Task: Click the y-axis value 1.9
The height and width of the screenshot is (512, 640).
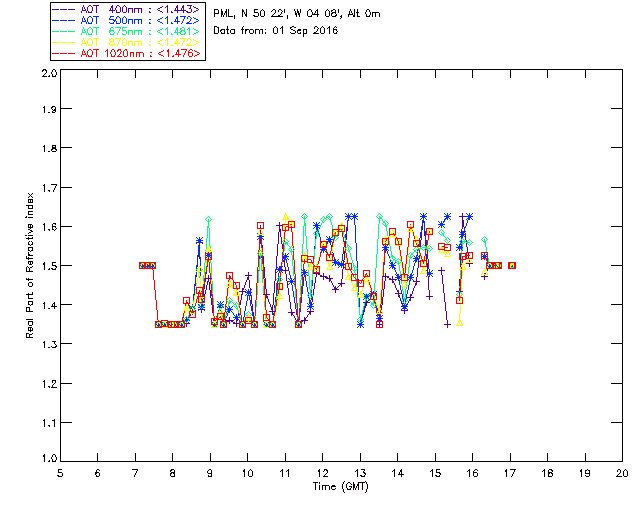Action: click(49, 109)
